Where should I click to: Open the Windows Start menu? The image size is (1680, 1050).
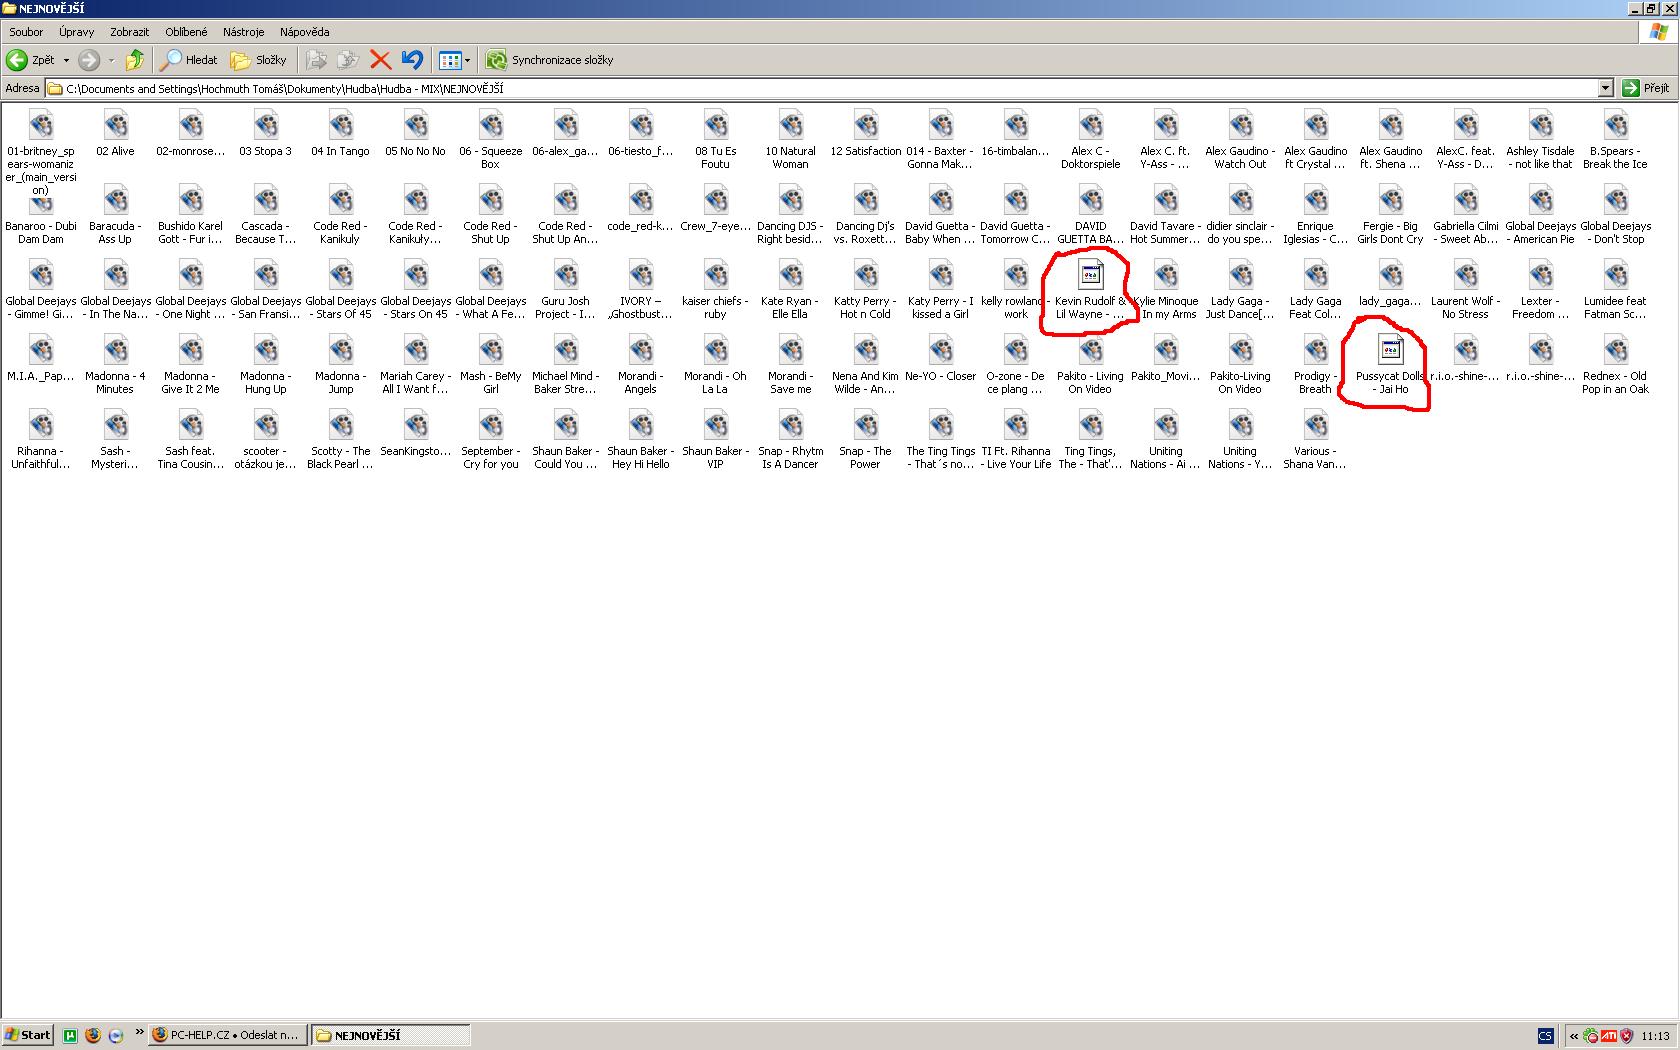[28, 1035]
